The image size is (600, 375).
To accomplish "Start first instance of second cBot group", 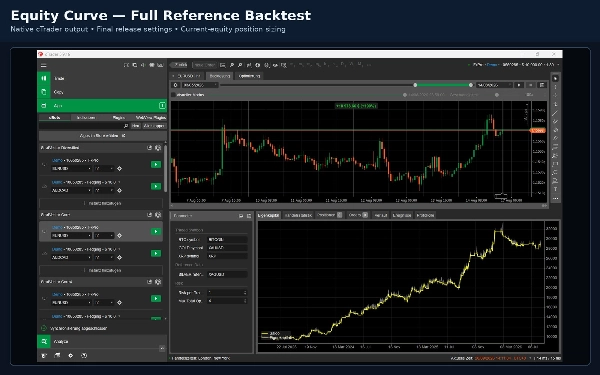I will 156,232.
